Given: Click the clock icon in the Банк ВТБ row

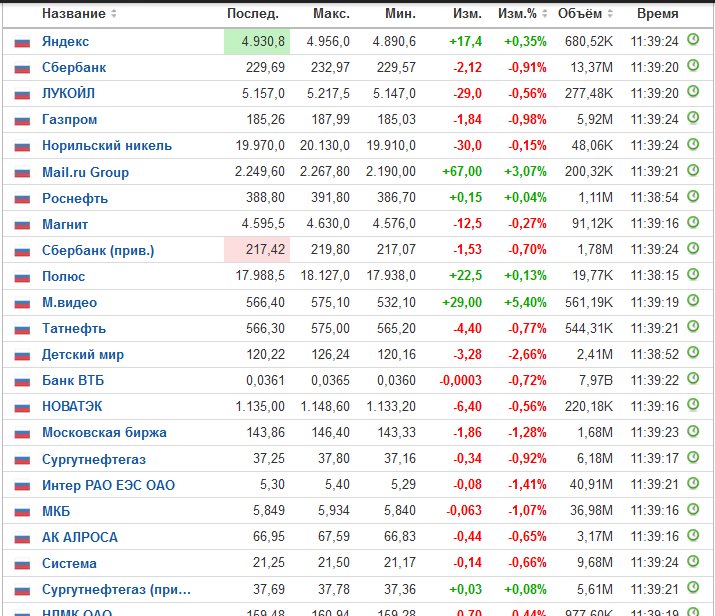Looking at the screenshot, I should click(x=693, y=378).
